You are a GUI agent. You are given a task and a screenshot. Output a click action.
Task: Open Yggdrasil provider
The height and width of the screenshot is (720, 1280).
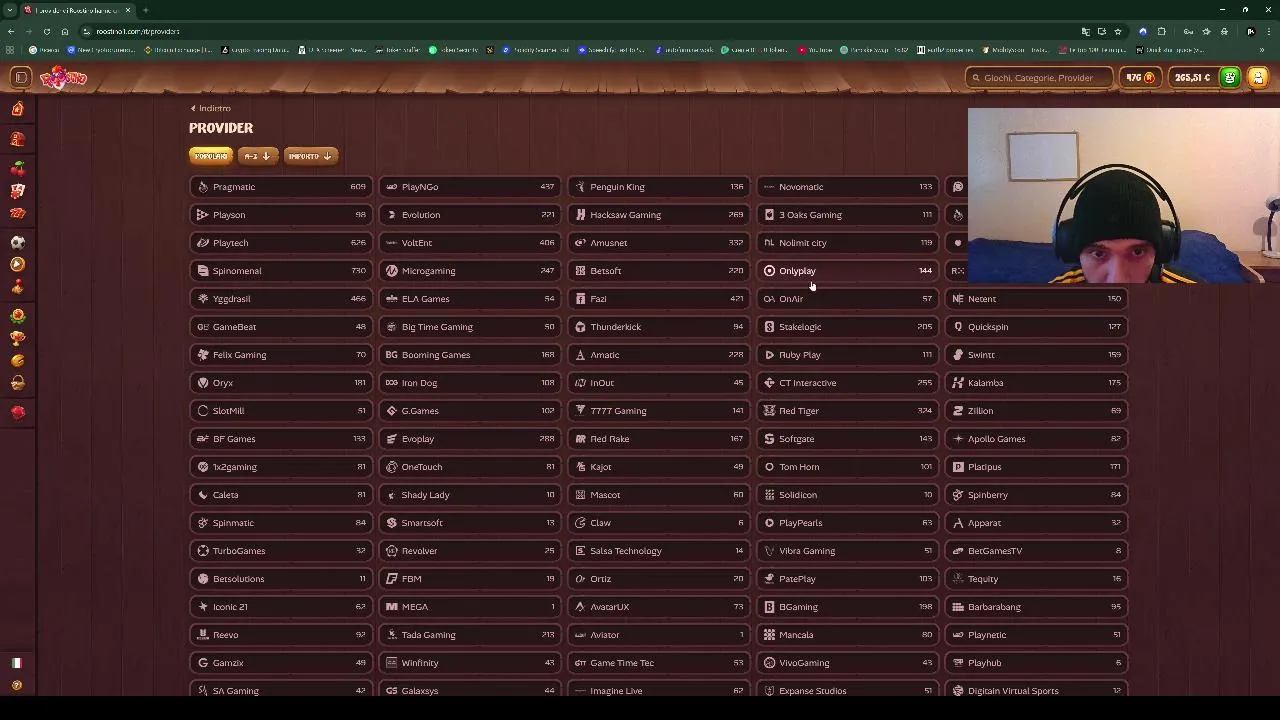280,299
